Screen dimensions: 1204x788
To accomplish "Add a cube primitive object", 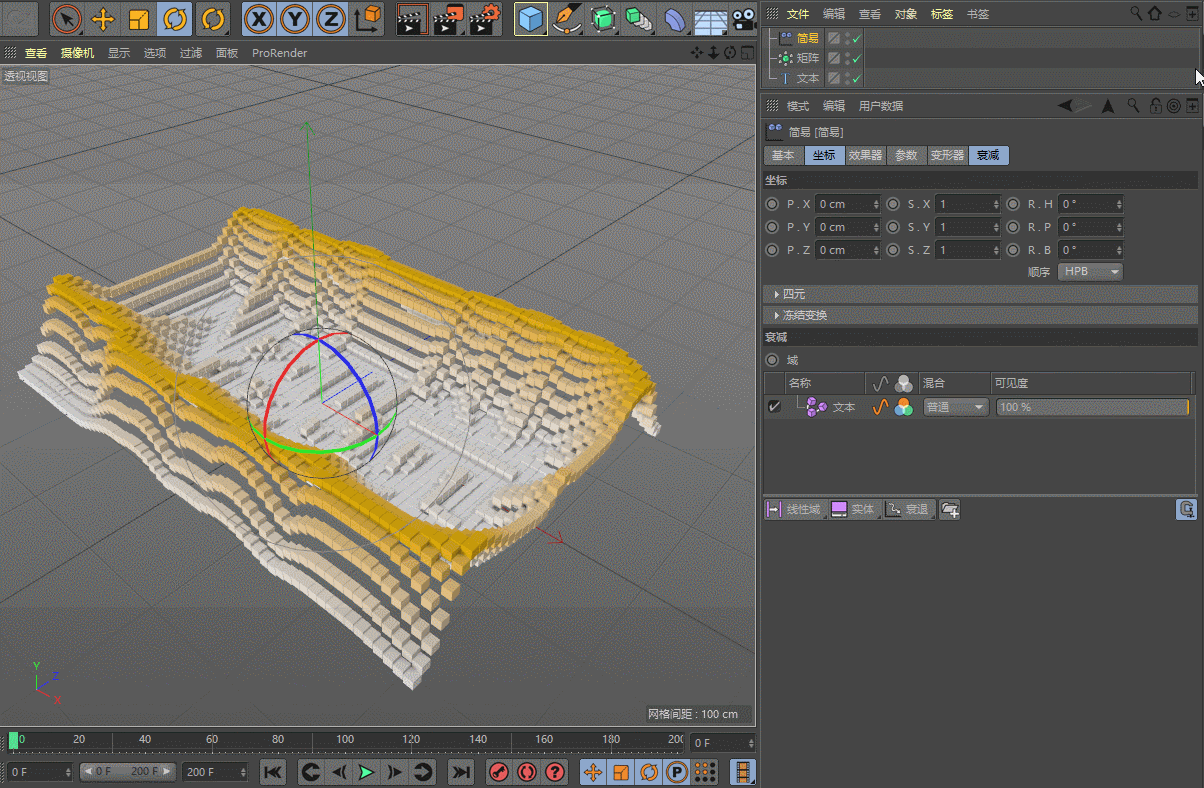I will (531, 18).
